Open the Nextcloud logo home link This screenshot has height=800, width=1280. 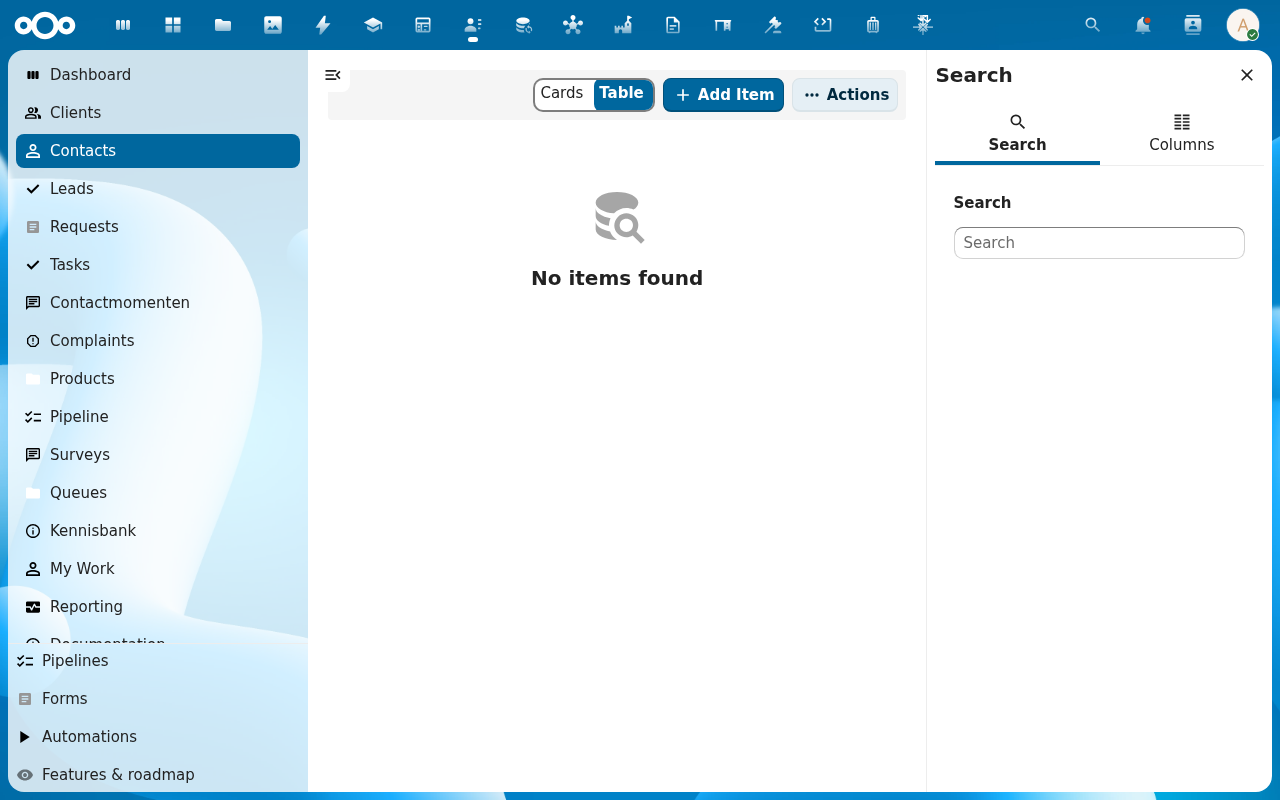[45, 25]
